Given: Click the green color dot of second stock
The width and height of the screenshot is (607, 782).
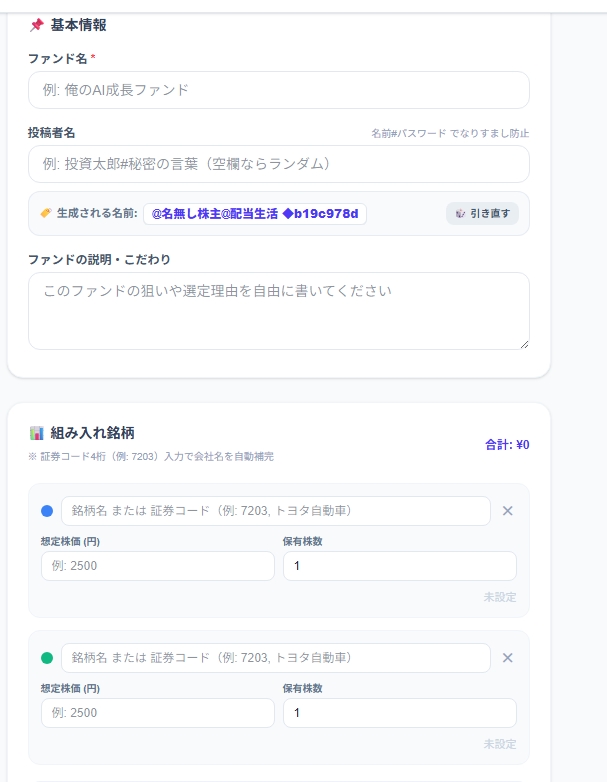Looking at the screenshot, I should click(x=47, y=658).
